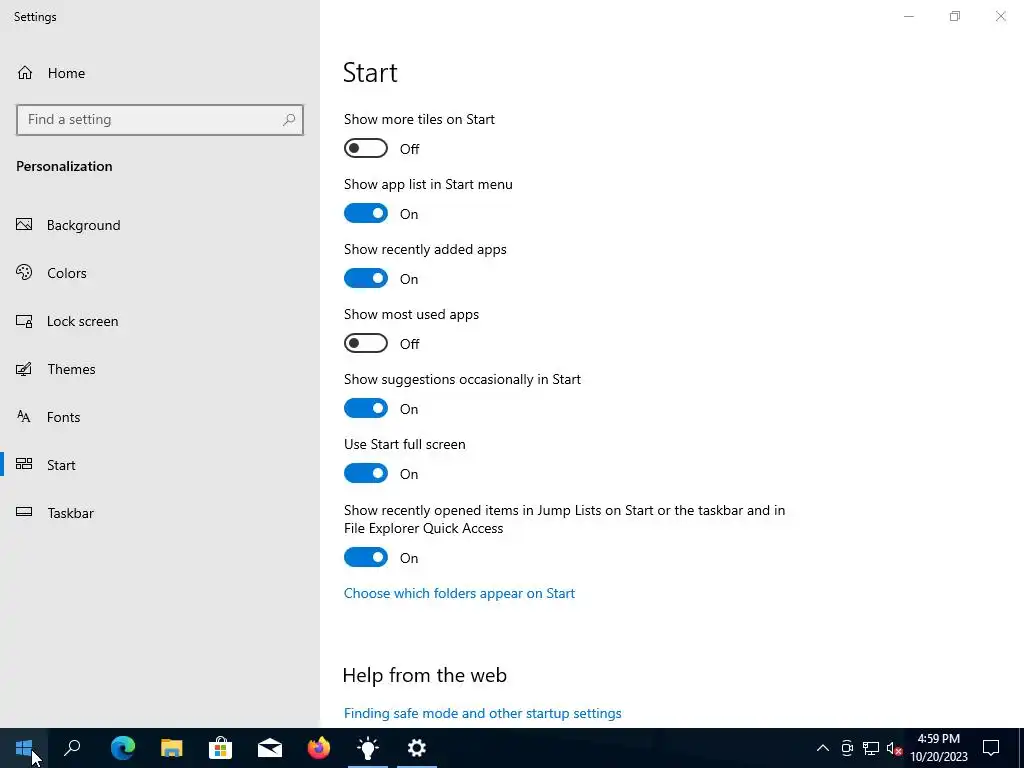Open network status tray icon
Screen dimensions: 1024x768
(871, 748)
